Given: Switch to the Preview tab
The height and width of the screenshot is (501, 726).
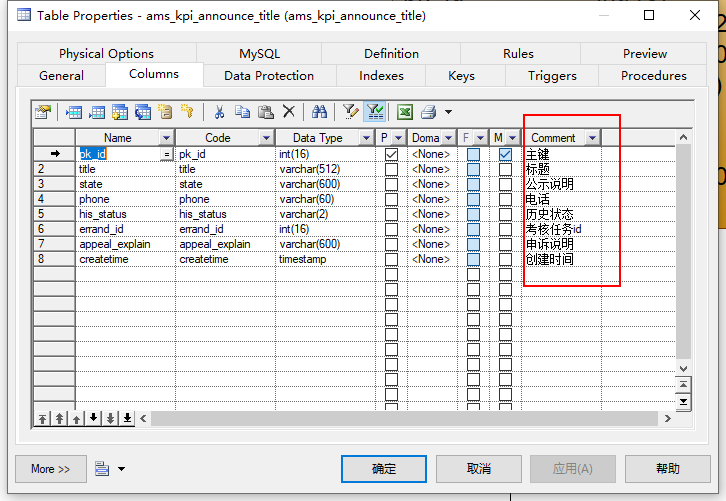Looking at the screenshot, I should point(645,54).
